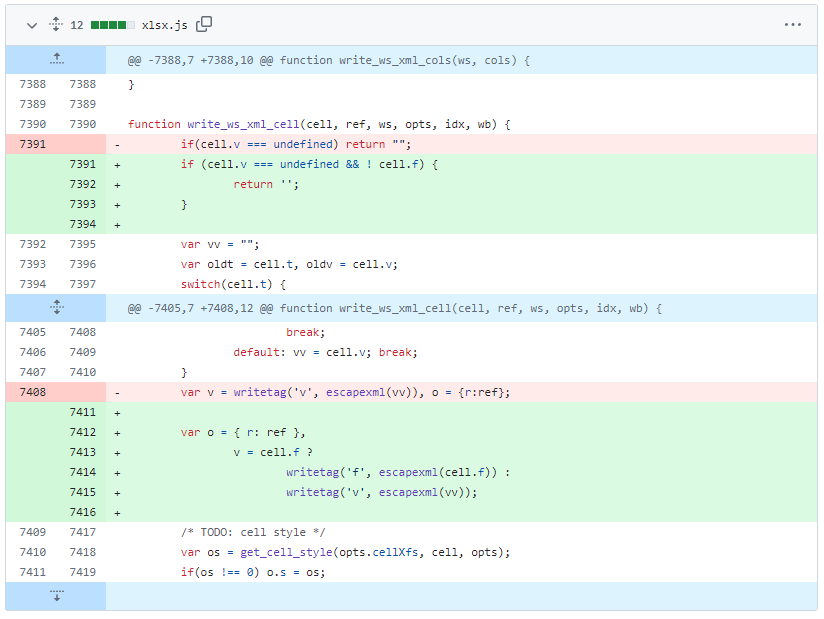Click the expand arrows in the -7405 hunk bar
Image resolution: width=824 pixels, height=619 pixels.
[x=56, y=307]
